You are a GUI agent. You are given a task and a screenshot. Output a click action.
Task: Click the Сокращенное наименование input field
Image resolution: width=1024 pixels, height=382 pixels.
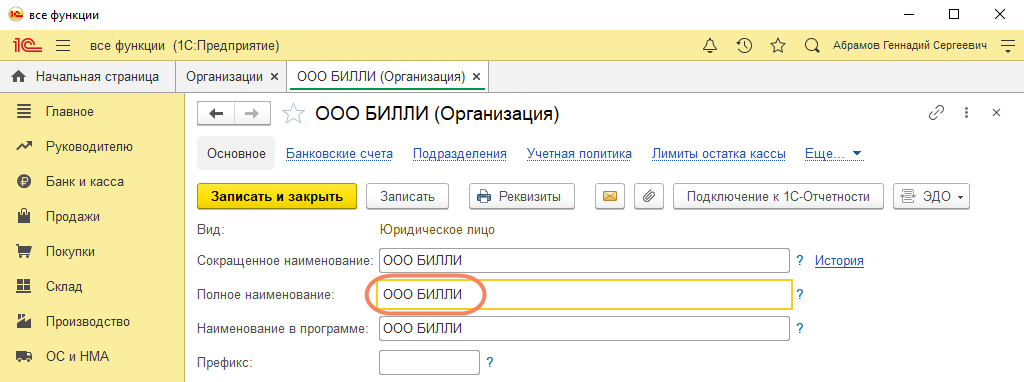coord(584,261)
